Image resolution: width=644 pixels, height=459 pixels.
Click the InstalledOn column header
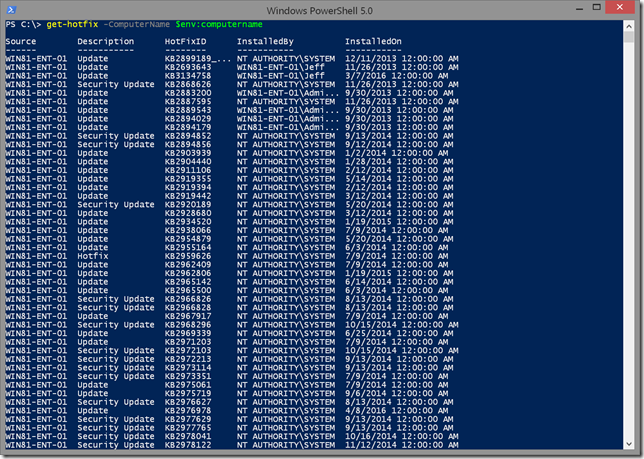coord(373,41)
